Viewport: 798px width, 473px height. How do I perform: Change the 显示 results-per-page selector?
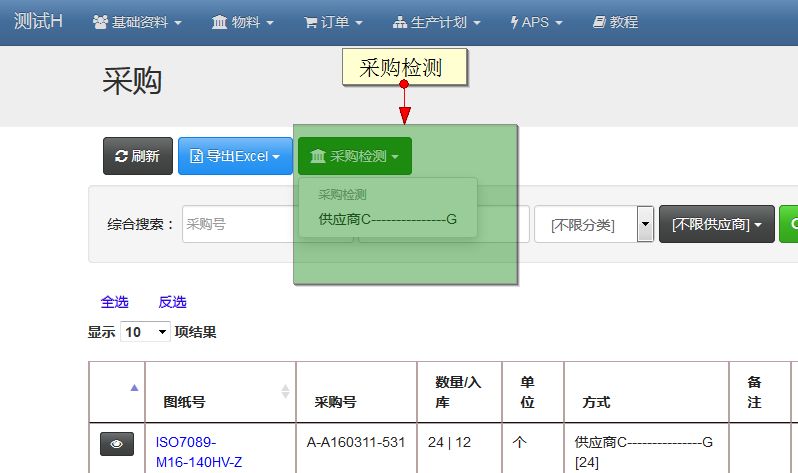pos(145,332)
